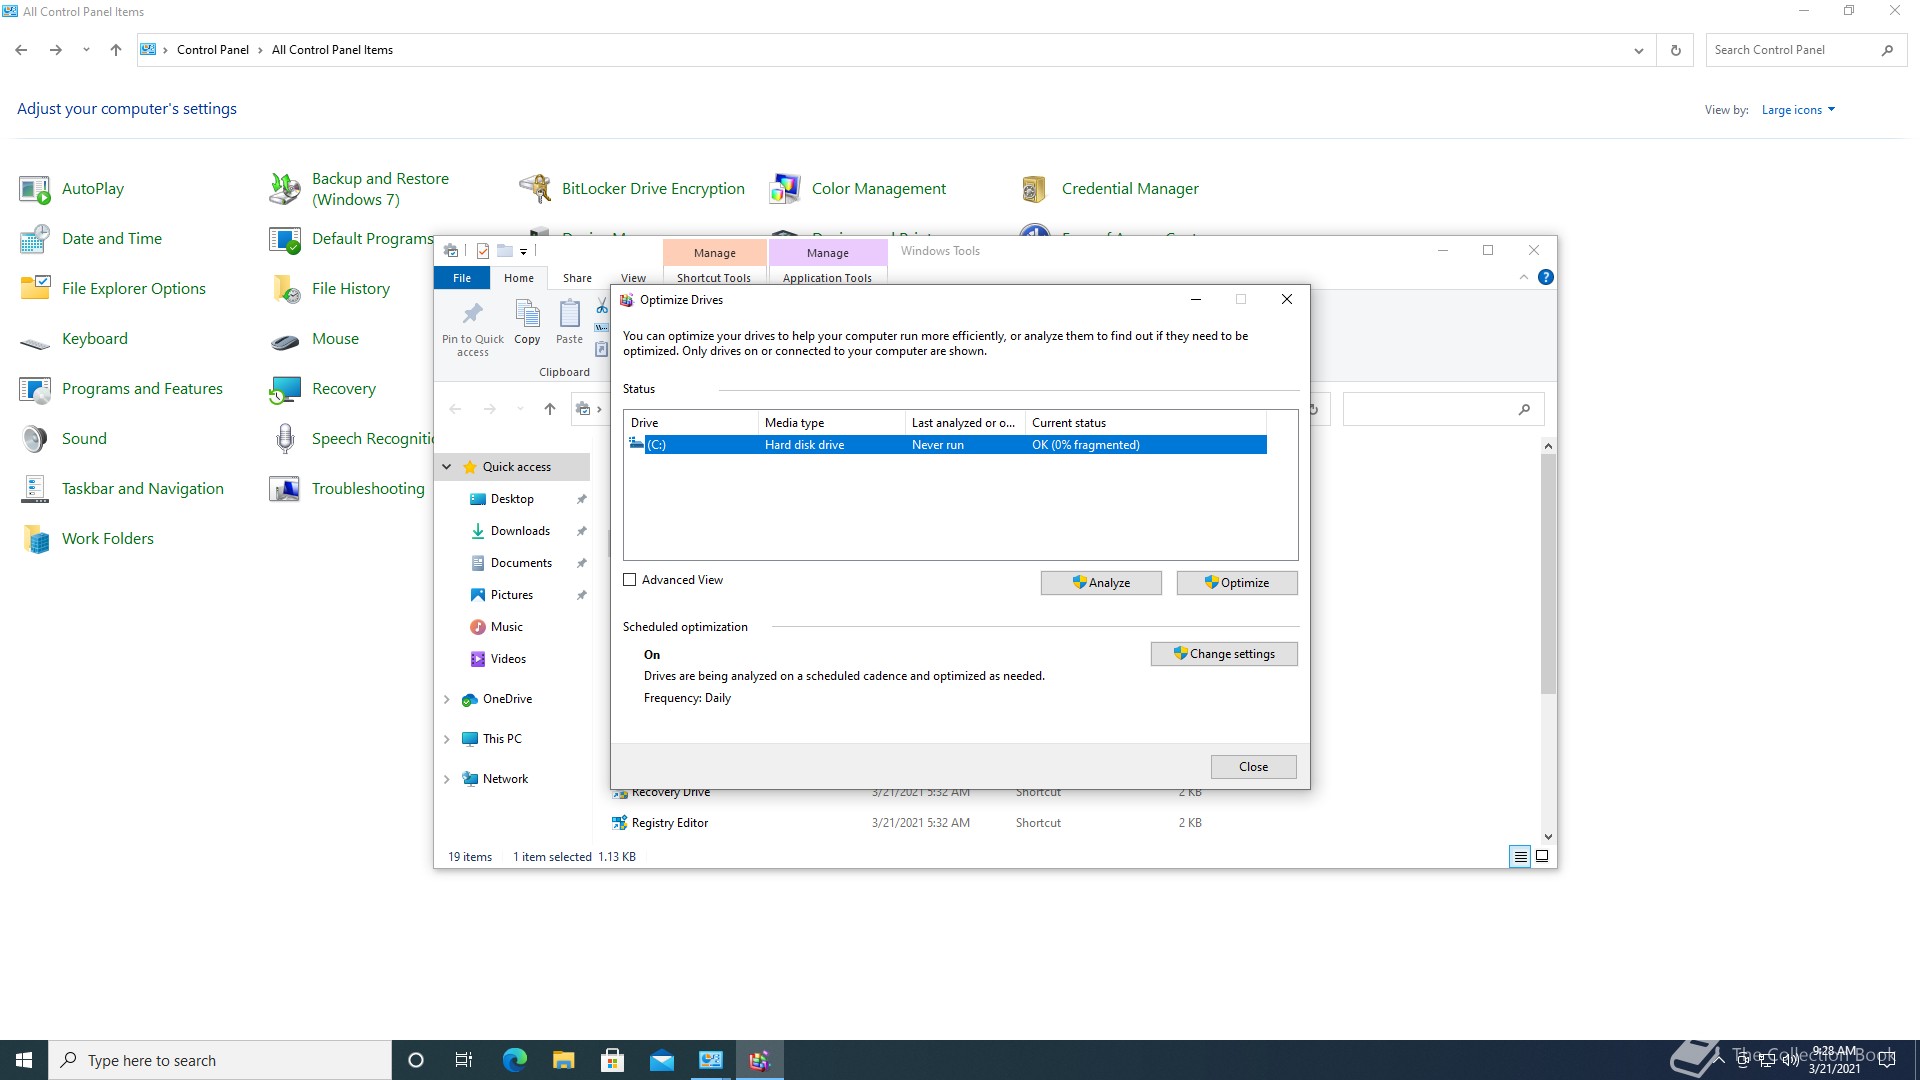Open the File tab

462,278
